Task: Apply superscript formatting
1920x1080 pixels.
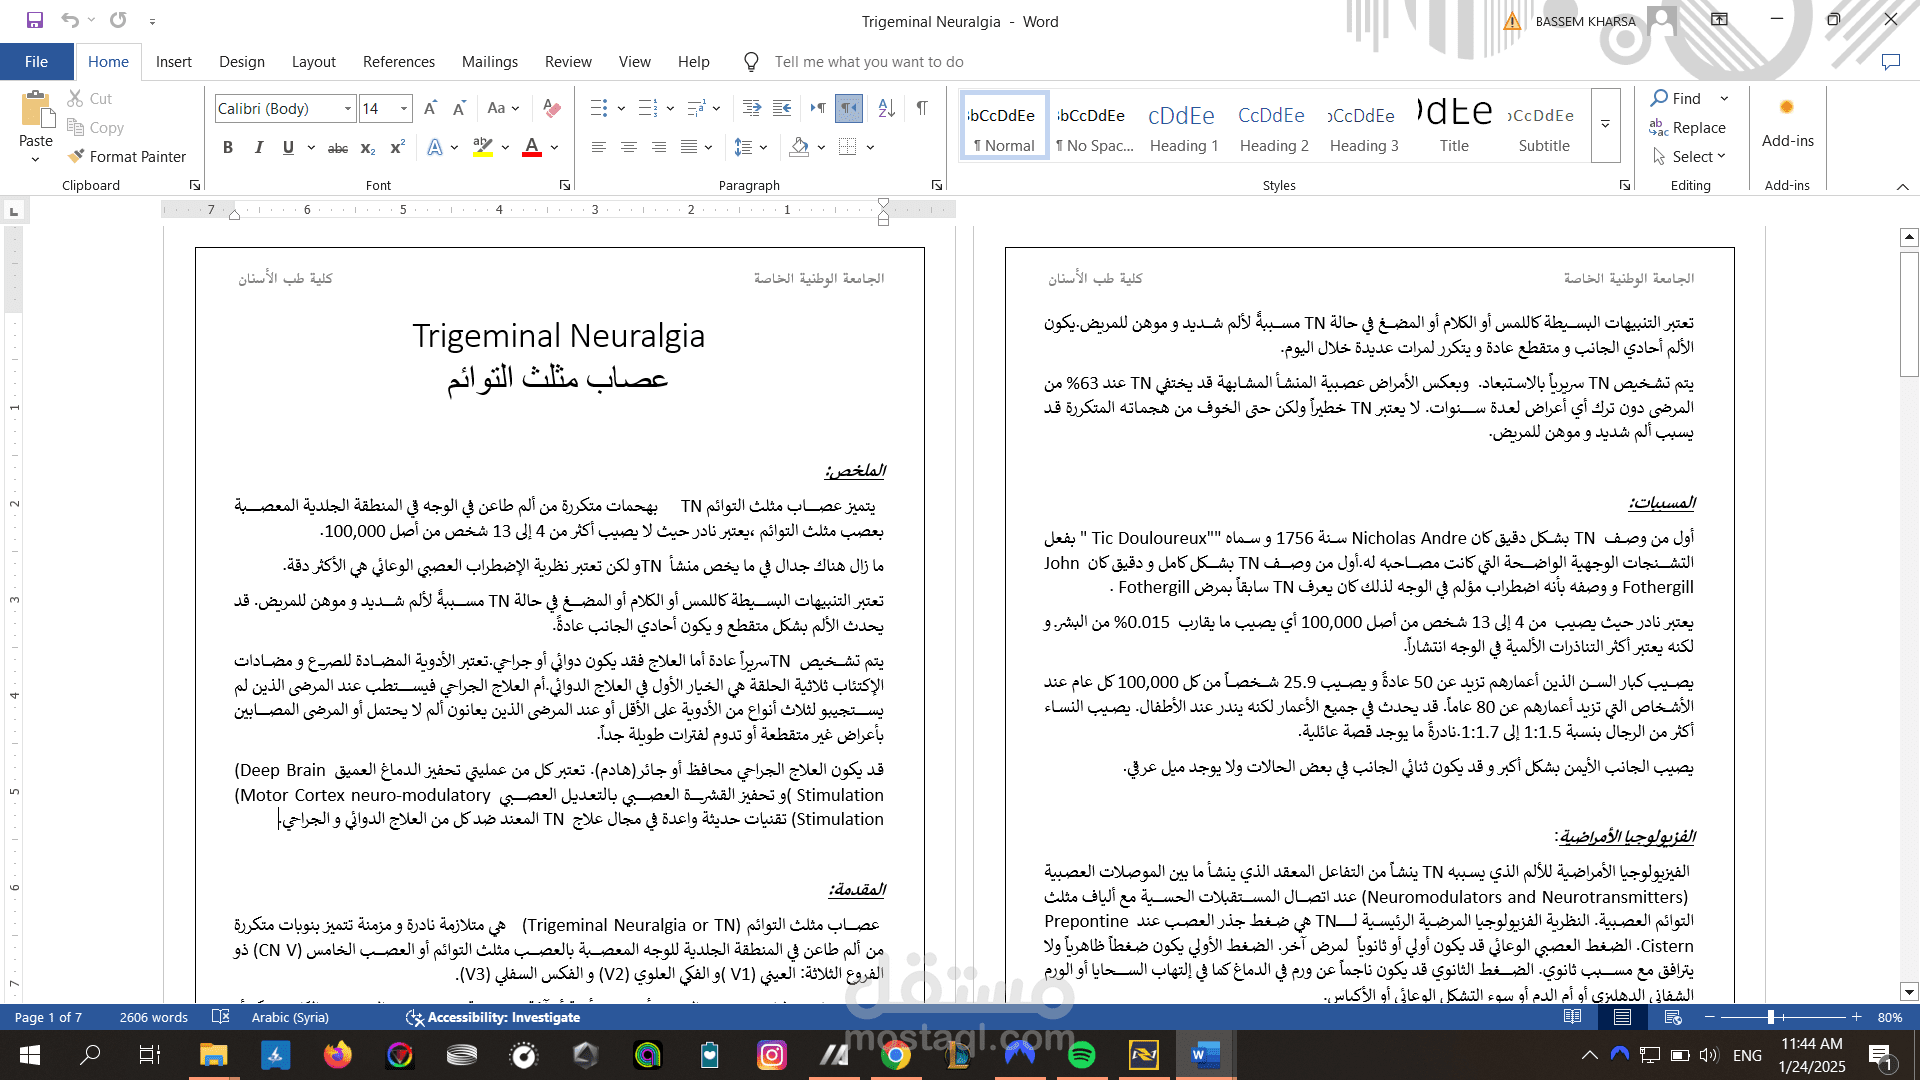Action: click(x=397, y=148)
